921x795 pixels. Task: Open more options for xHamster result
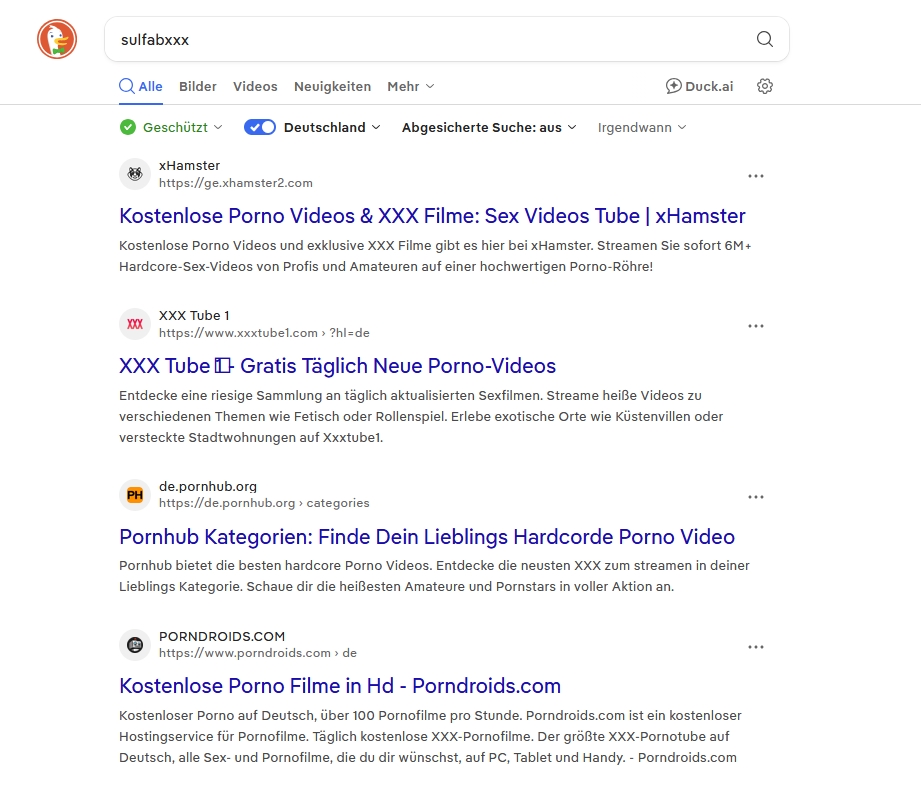click(755, 176)
